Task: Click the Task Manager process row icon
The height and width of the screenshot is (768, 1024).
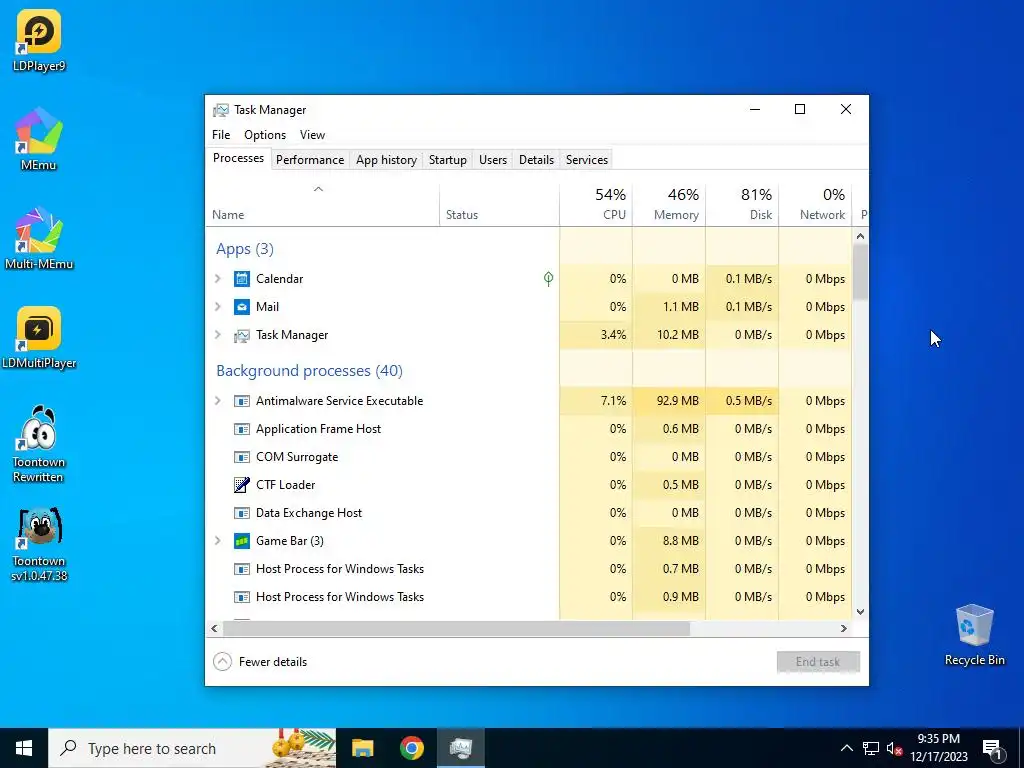Action: pos(242,335)
